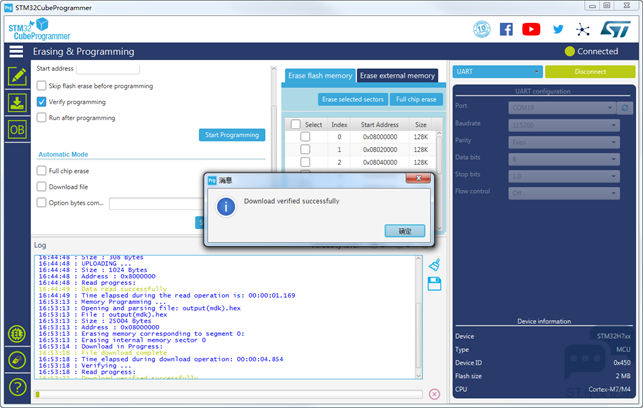Clear the log with the broom icon
The width and height of the screenshot is (643, 408).
[435, 264]
